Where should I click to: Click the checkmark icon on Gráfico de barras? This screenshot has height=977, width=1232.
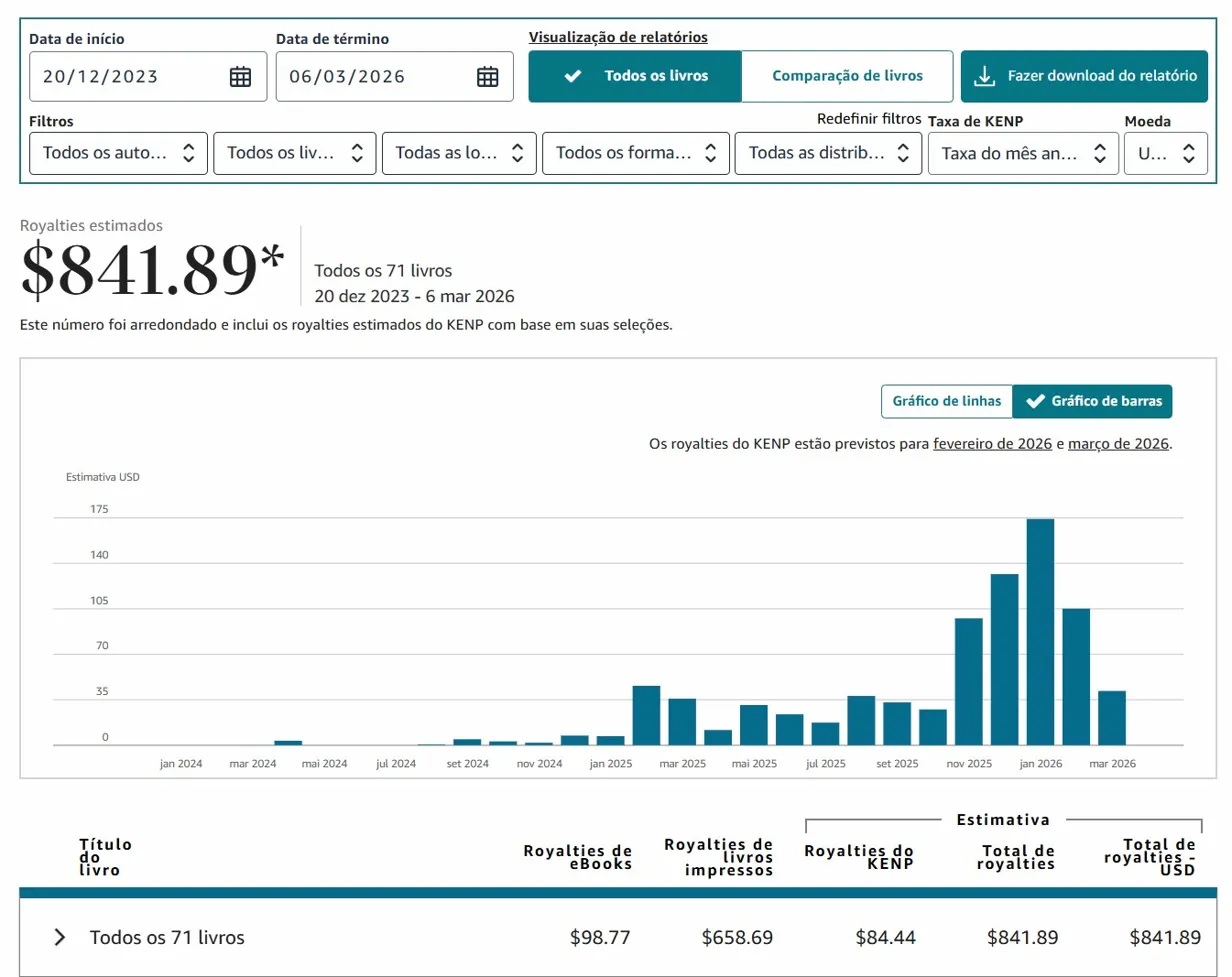pos(1035,401)
